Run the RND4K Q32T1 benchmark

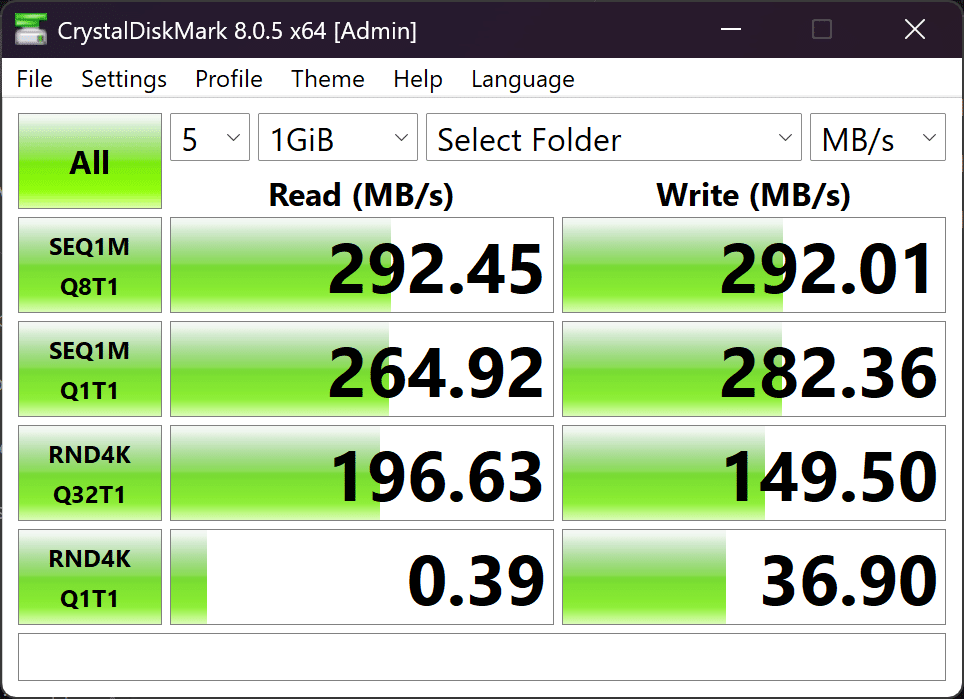[x=90, y=473]
